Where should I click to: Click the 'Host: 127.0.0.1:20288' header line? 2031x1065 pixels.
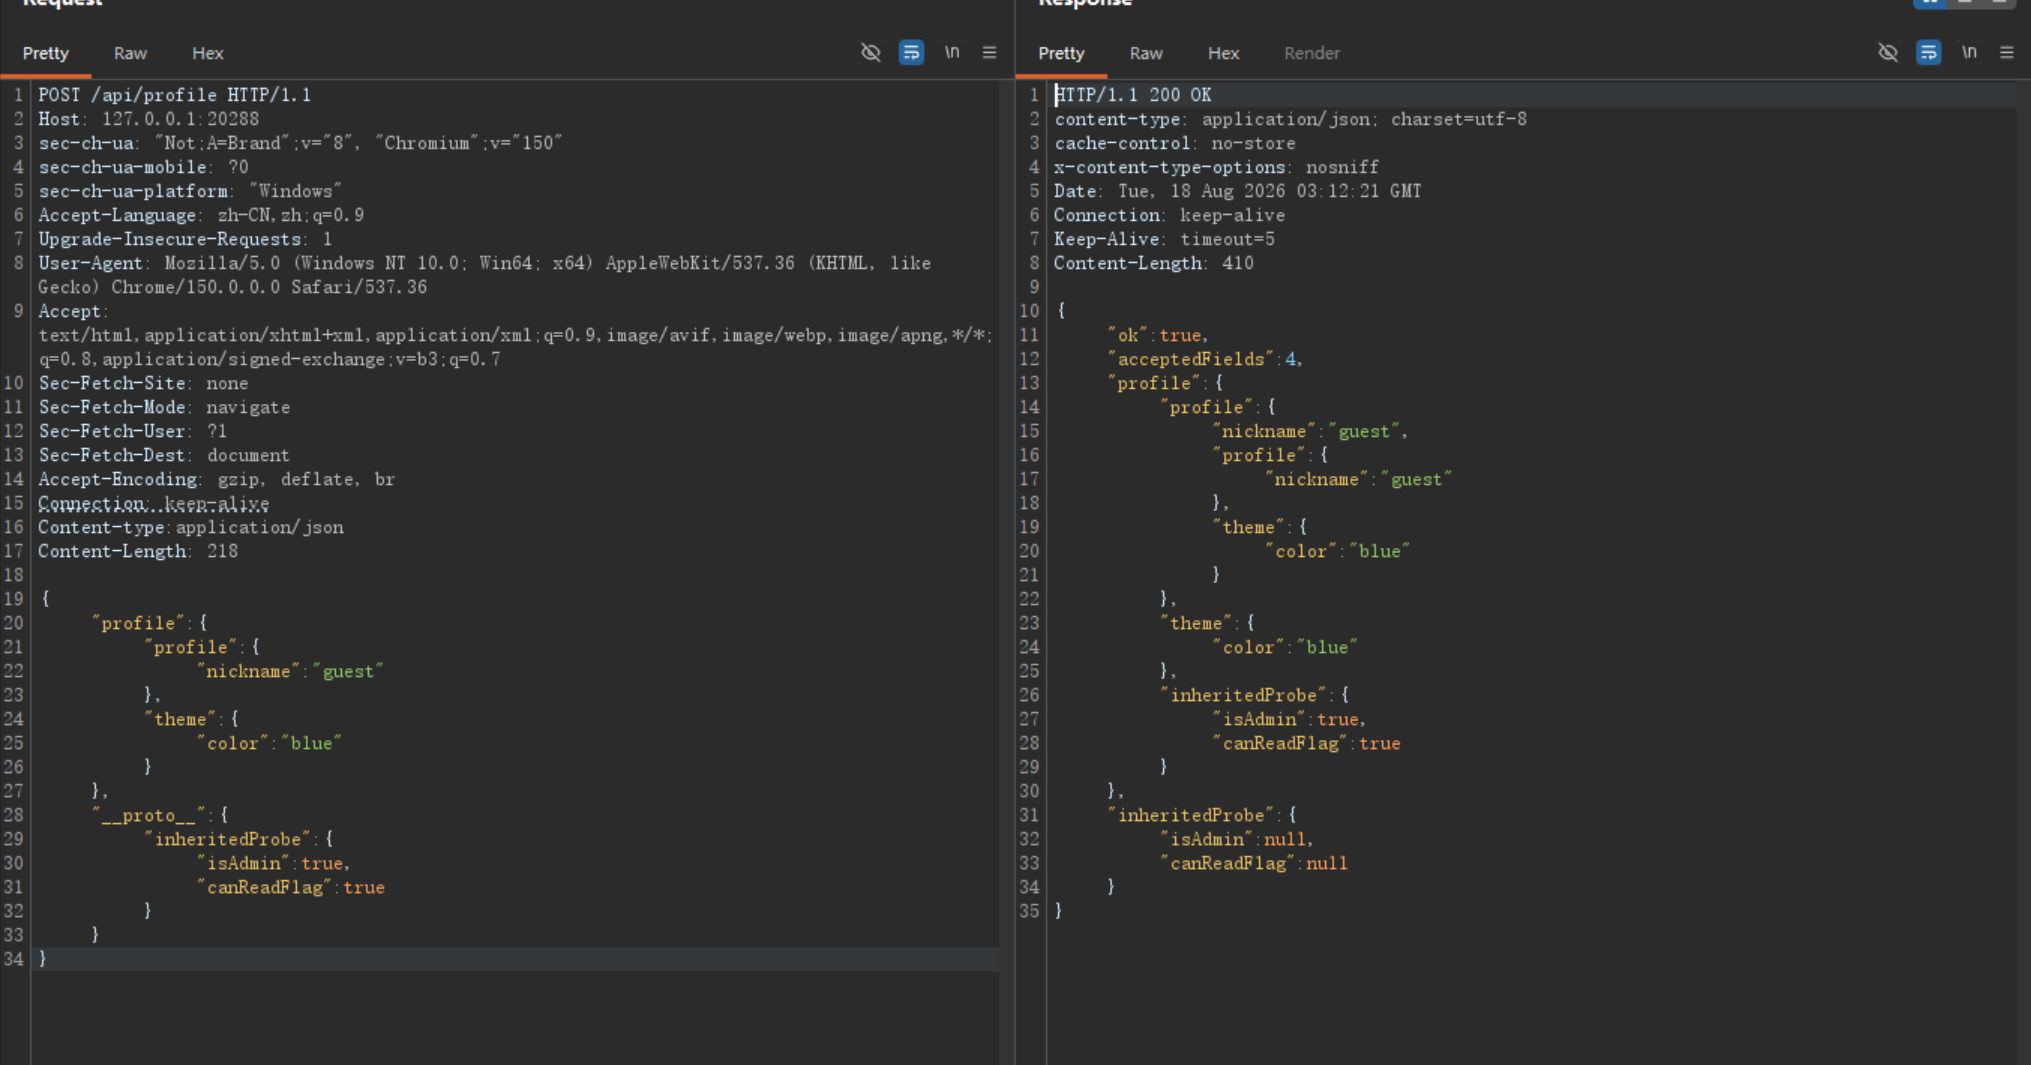pos(149,119)
